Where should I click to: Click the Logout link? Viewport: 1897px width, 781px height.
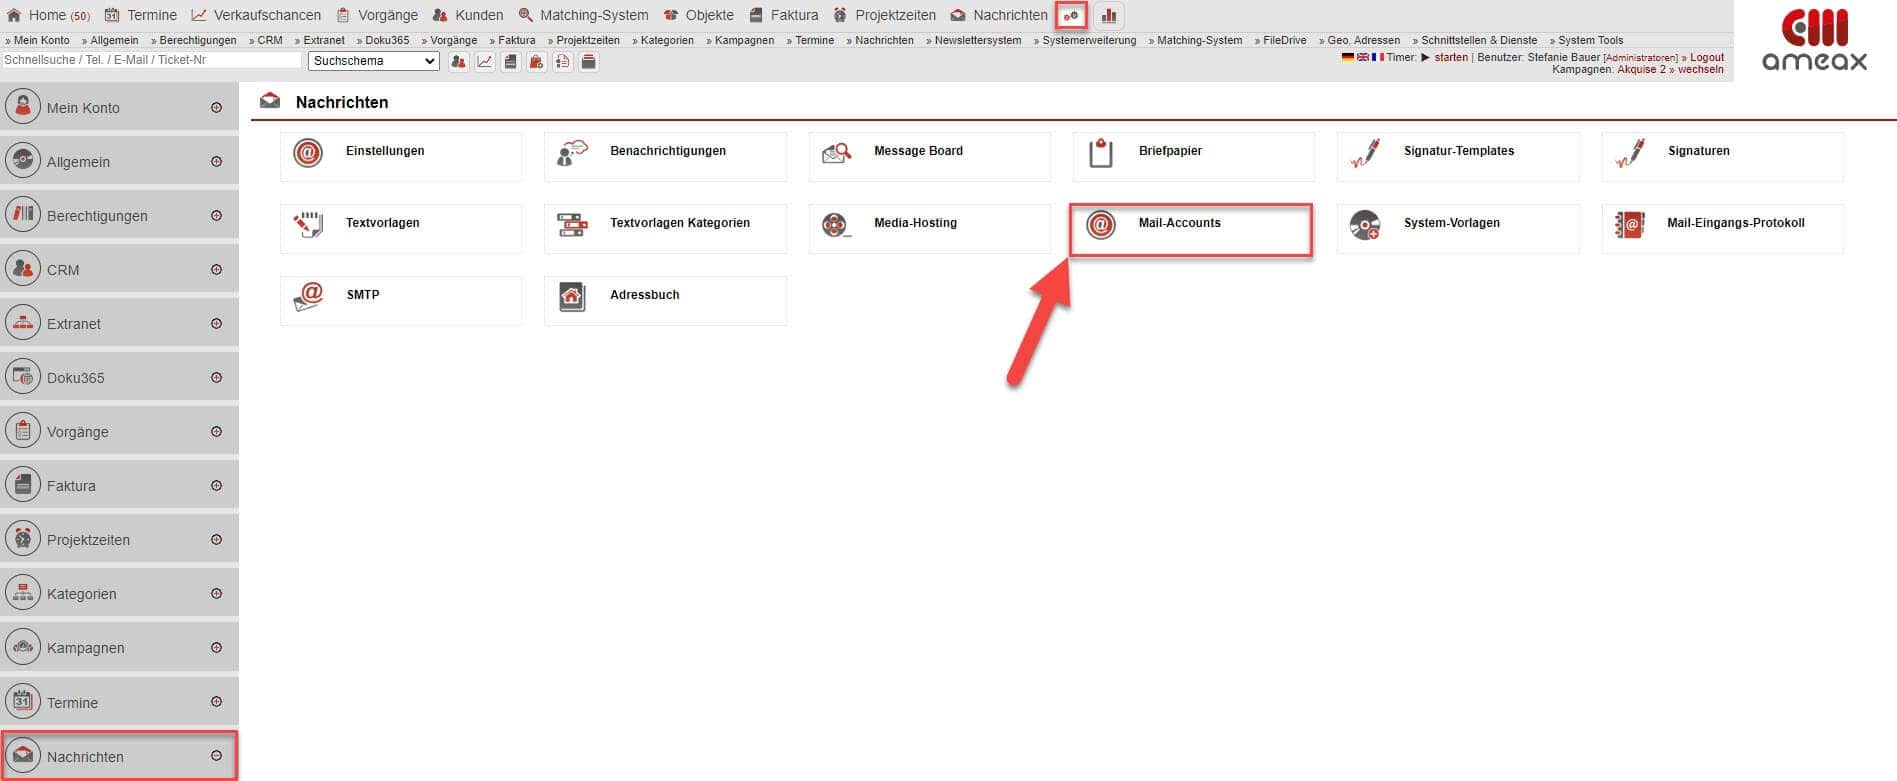tap(1706, 58)
